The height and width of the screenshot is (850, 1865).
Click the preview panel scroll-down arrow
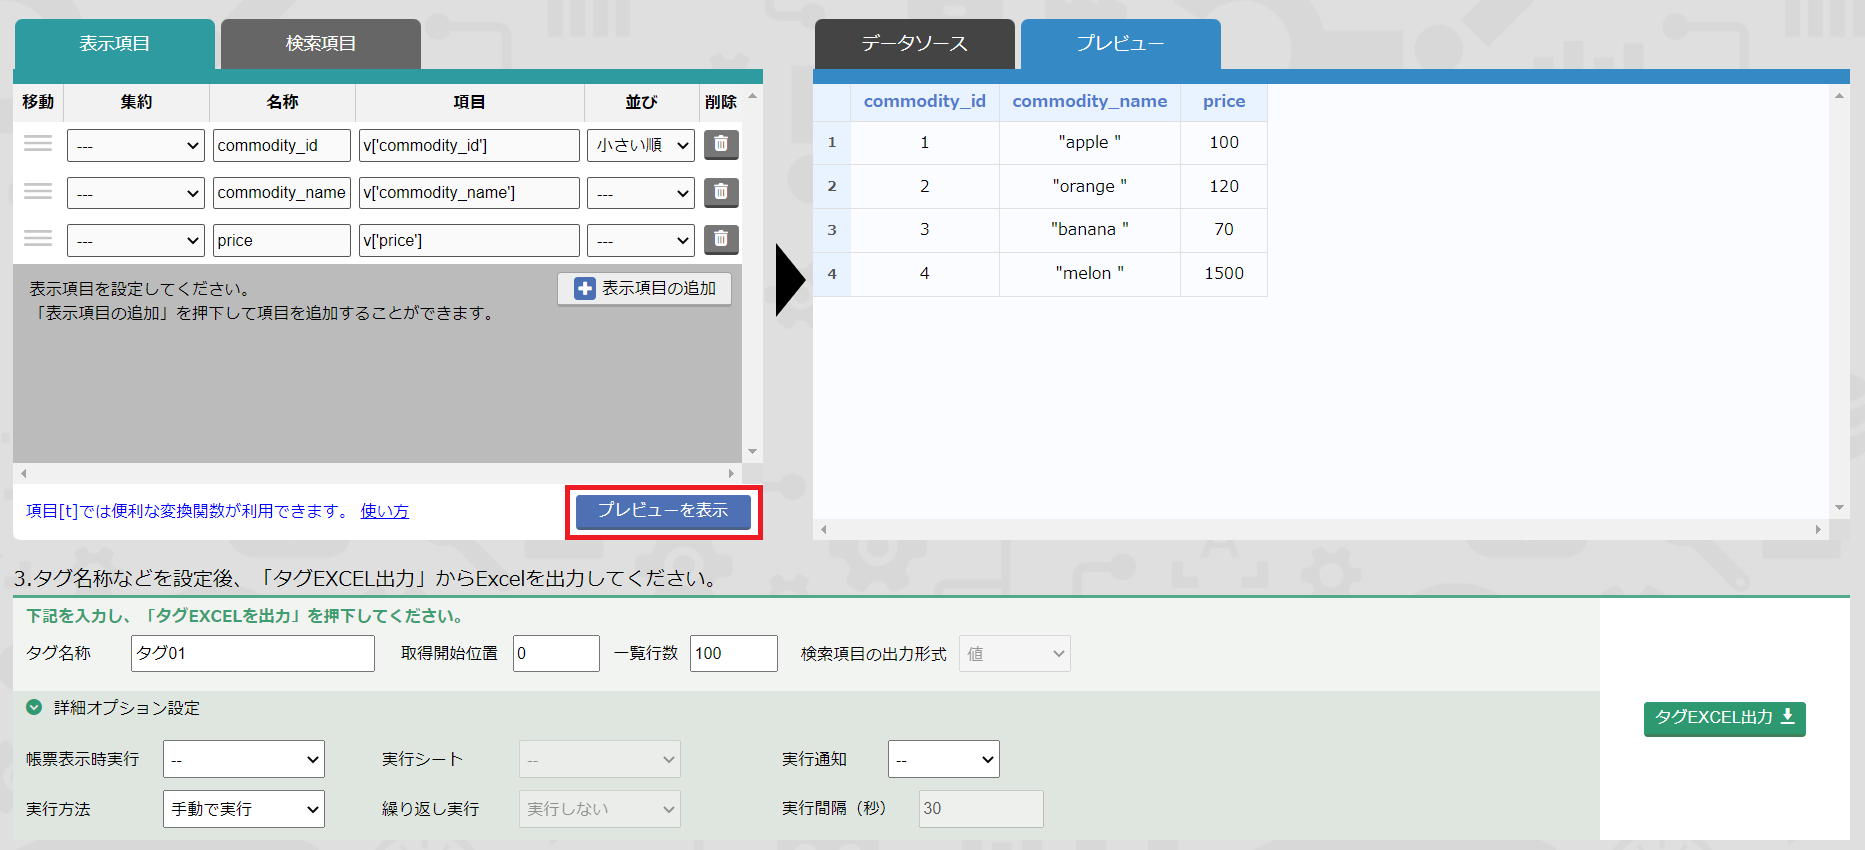click(1839, 508)
